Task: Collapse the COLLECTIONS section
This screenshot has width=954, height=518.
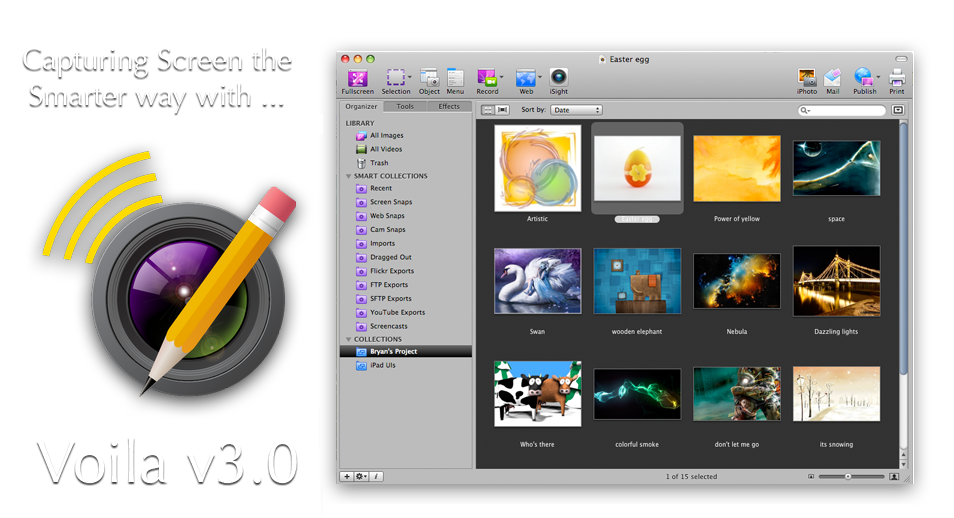Action: coord(349,340)
